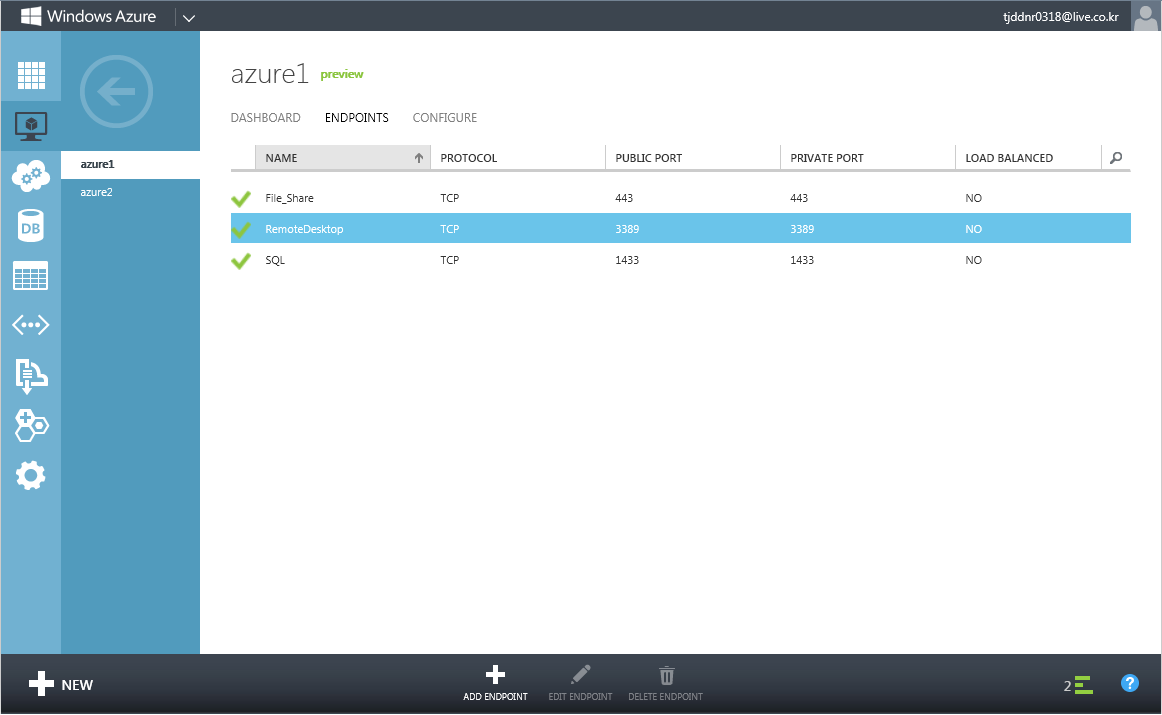Click the RemoteDesktop status checkmark
Image resolution: width=1162 pixels, height=715 pixels.
coord(241,230)
